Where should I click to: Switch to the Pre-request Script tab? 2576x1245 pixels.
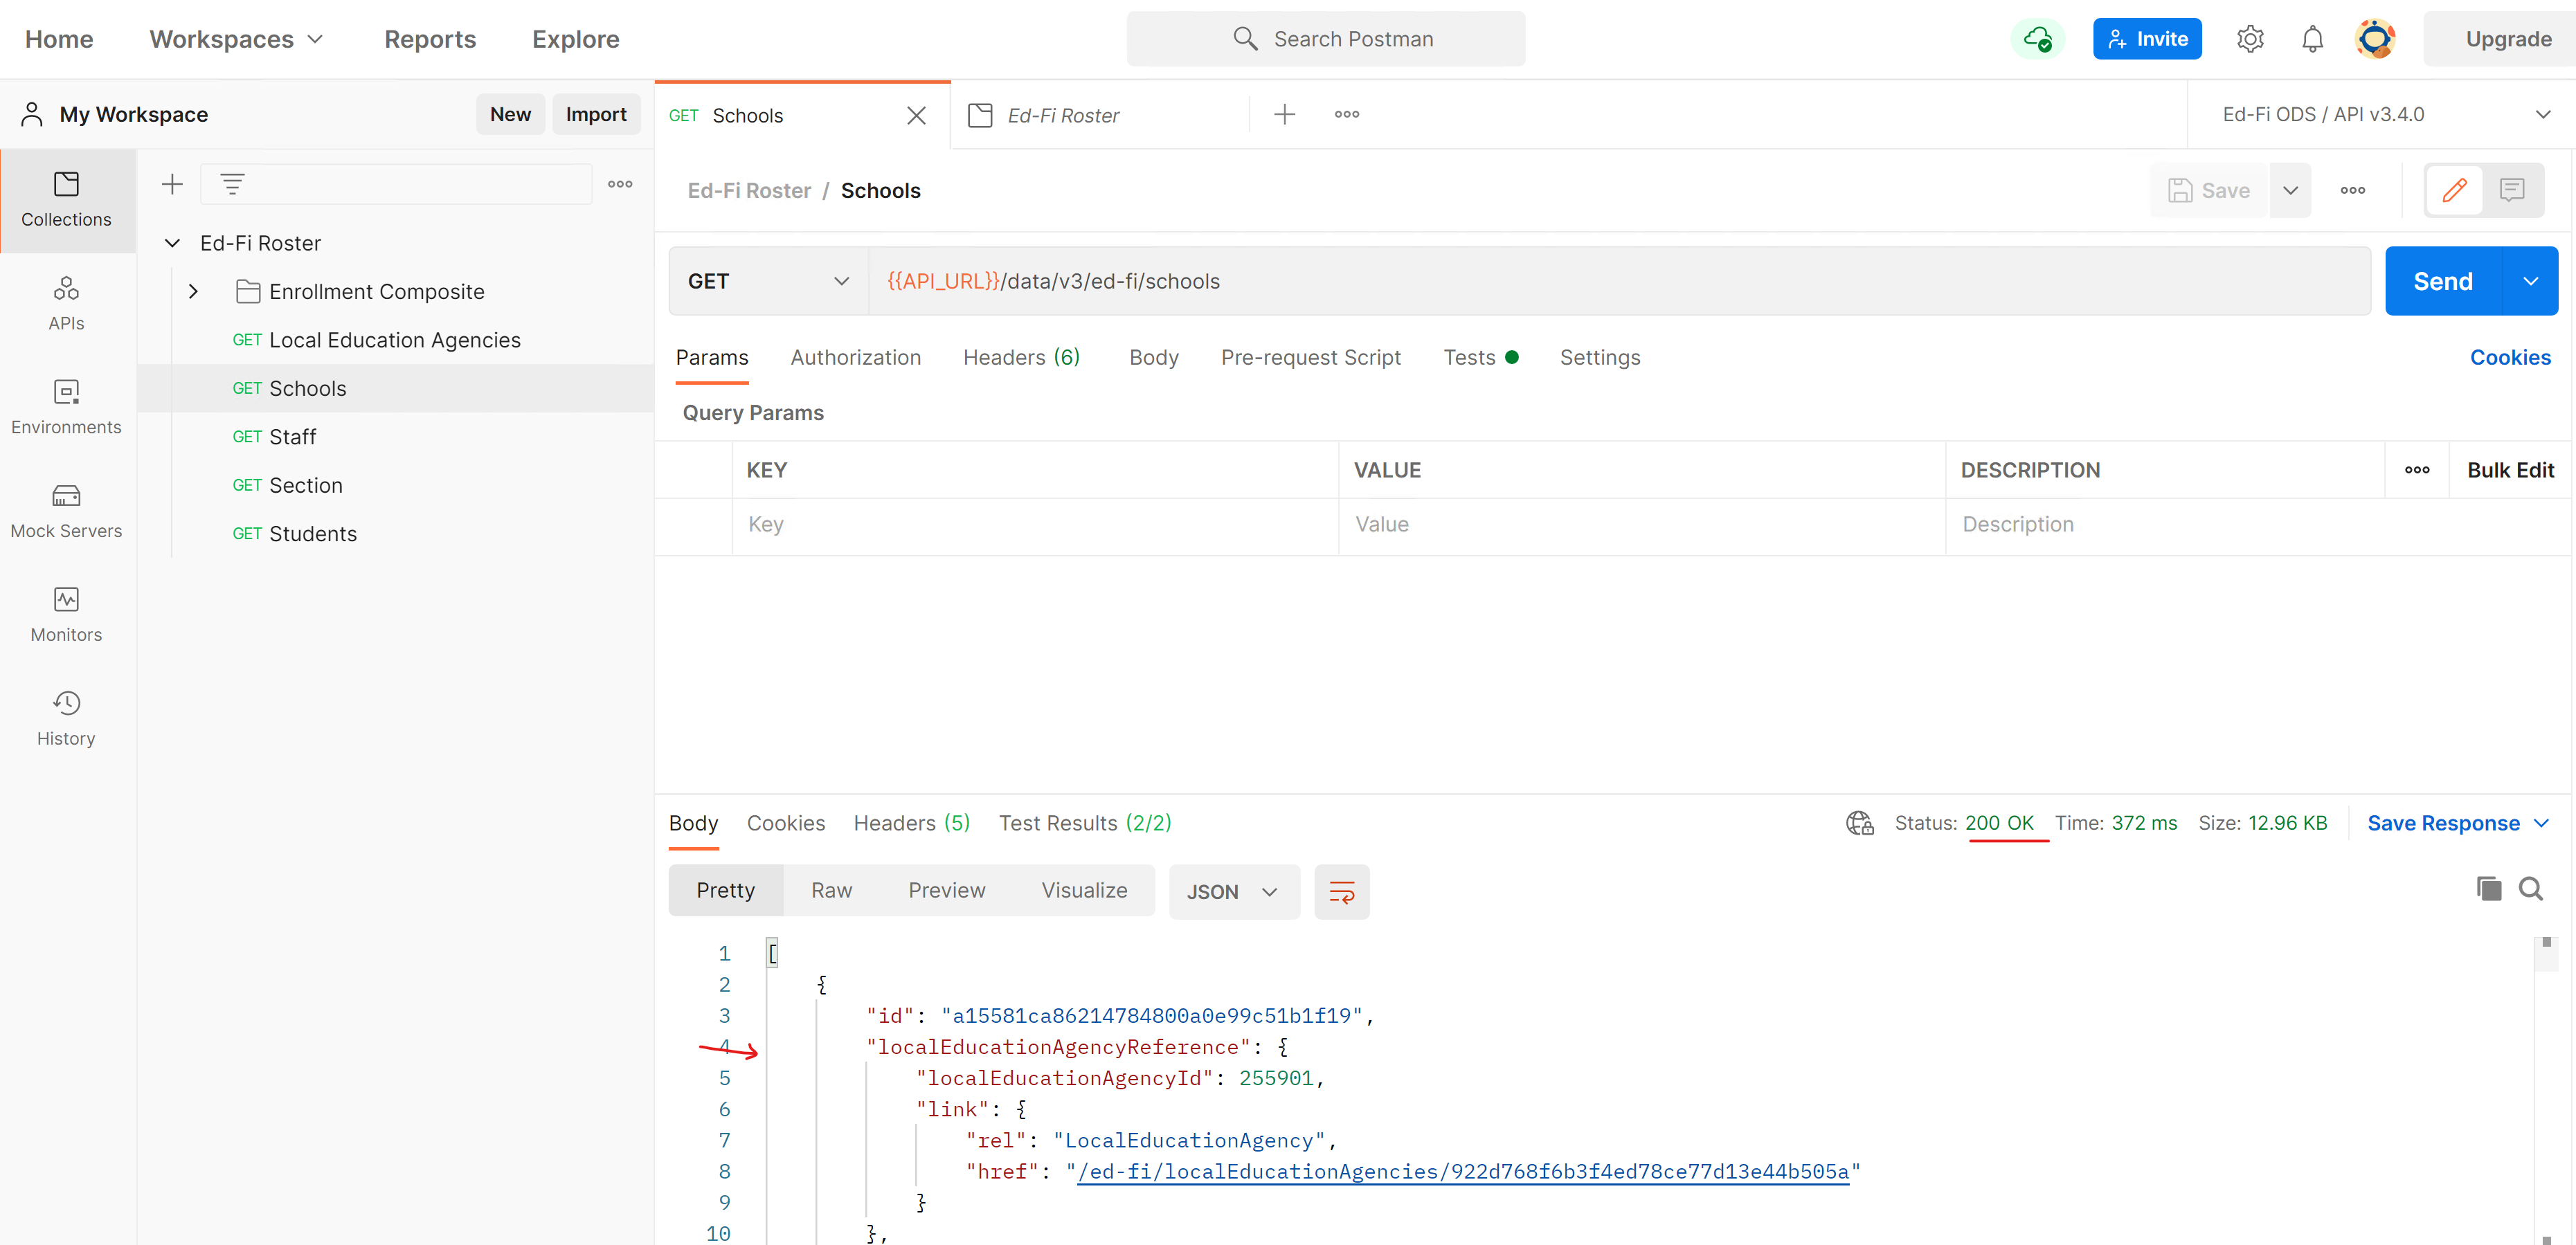point(1310,357)
